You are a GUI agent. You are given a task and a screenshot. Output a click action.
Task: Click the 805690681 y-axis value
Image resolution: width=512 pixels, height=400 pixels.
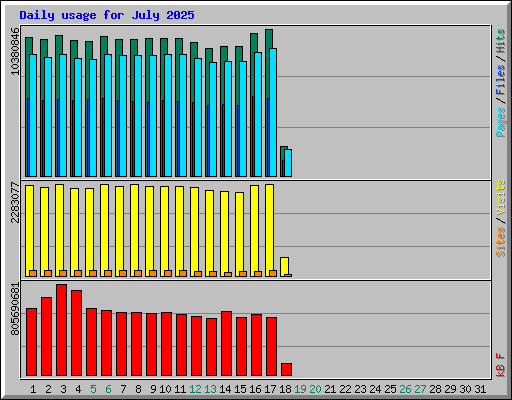[15, 309]
